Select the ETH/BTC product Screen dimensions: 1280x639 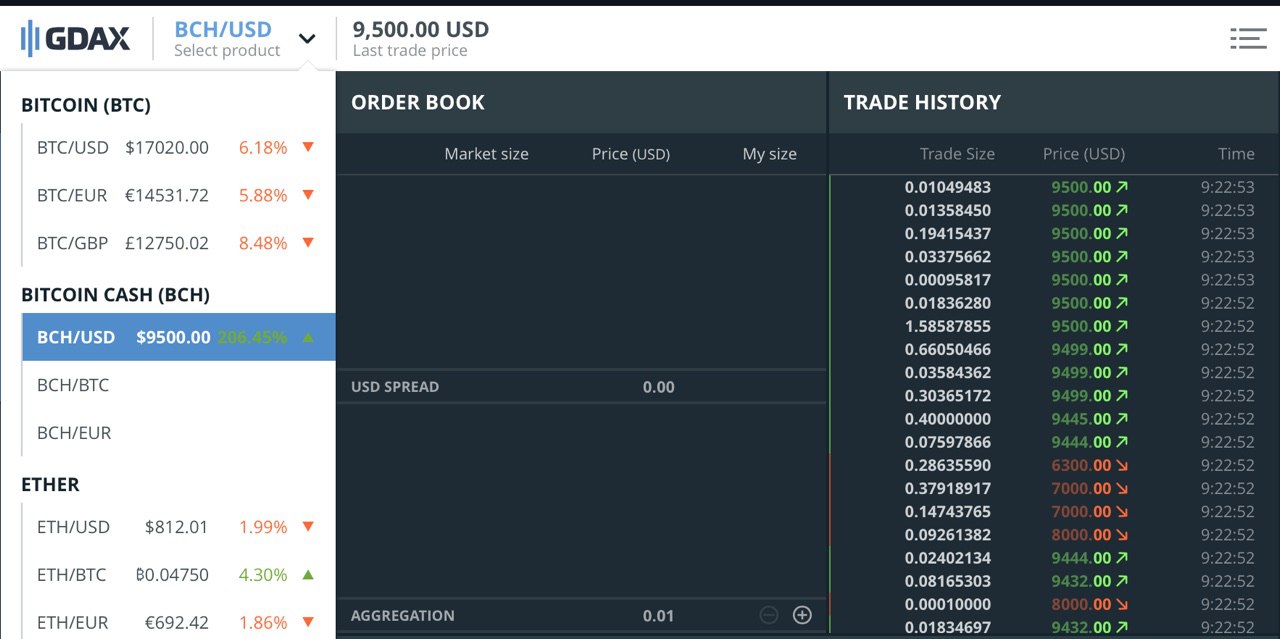pyautogui.click(x=179, y=575)
